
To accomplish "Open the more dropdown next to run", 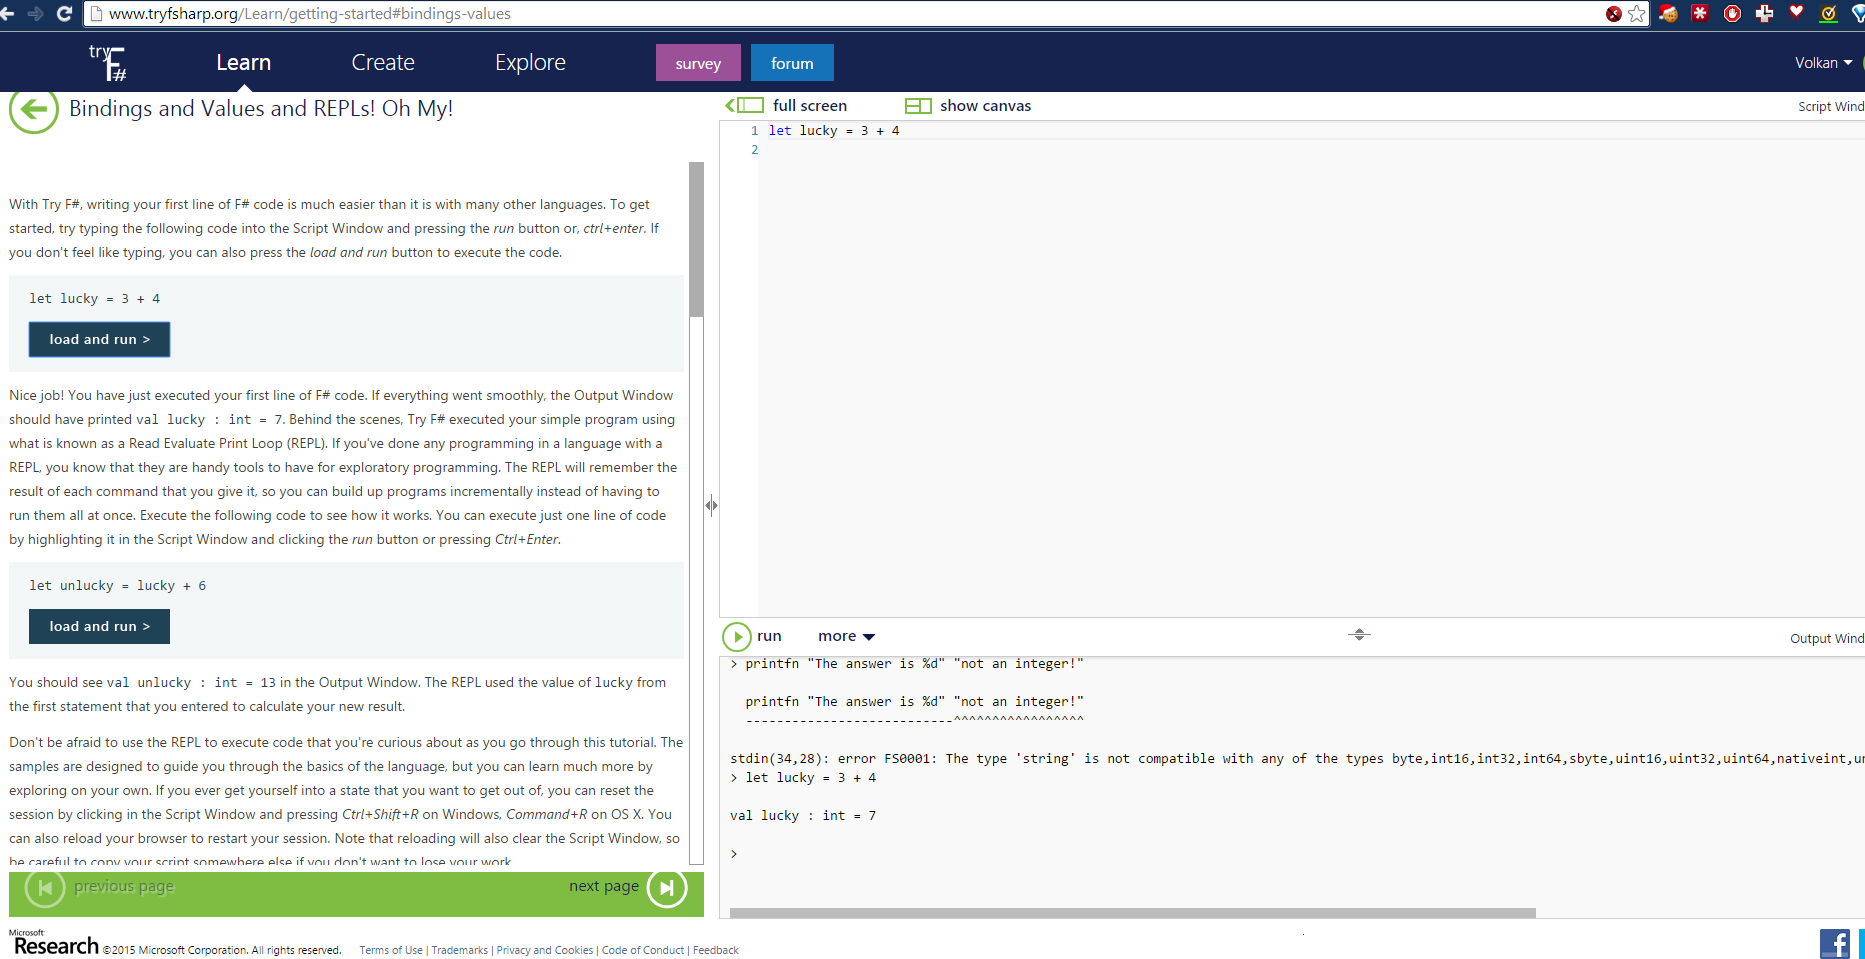I will [x=845, y=636].
